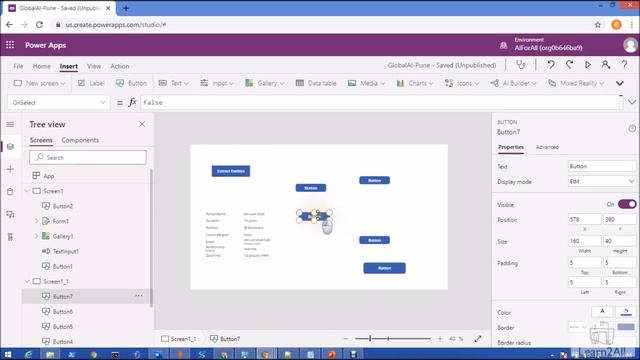640x360 pixels.
Task: Open the Tree view layers icon in the left rail
Action: 10,146
